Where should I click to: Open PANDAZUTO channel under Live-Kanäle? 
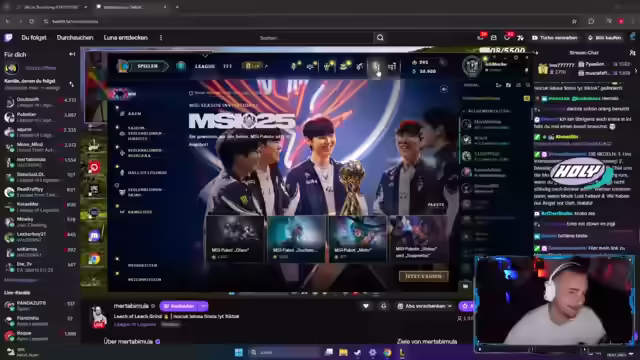pos(40,306)
